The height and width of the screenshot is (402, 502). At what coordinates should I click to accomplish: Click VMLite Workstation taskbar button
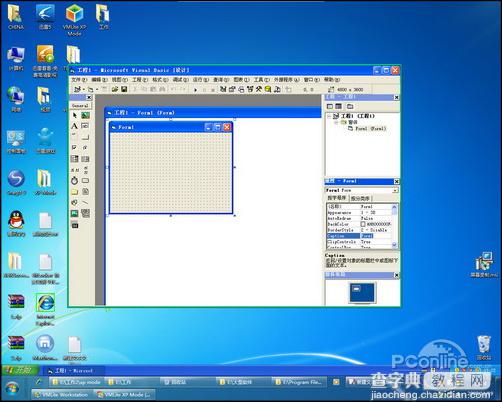coord(61,395)
